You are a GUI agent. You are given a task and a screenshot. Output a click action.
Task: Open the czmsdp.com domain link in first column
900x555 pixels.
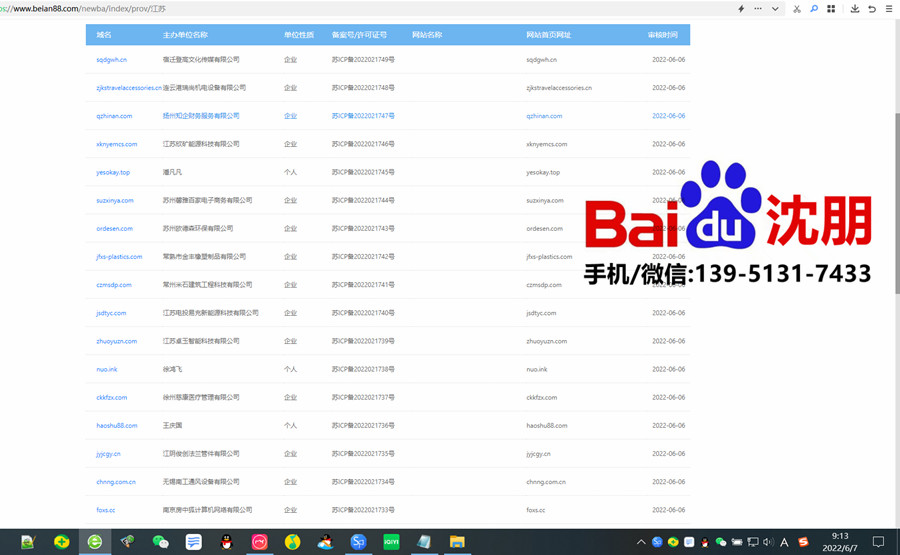click(114, 285)
